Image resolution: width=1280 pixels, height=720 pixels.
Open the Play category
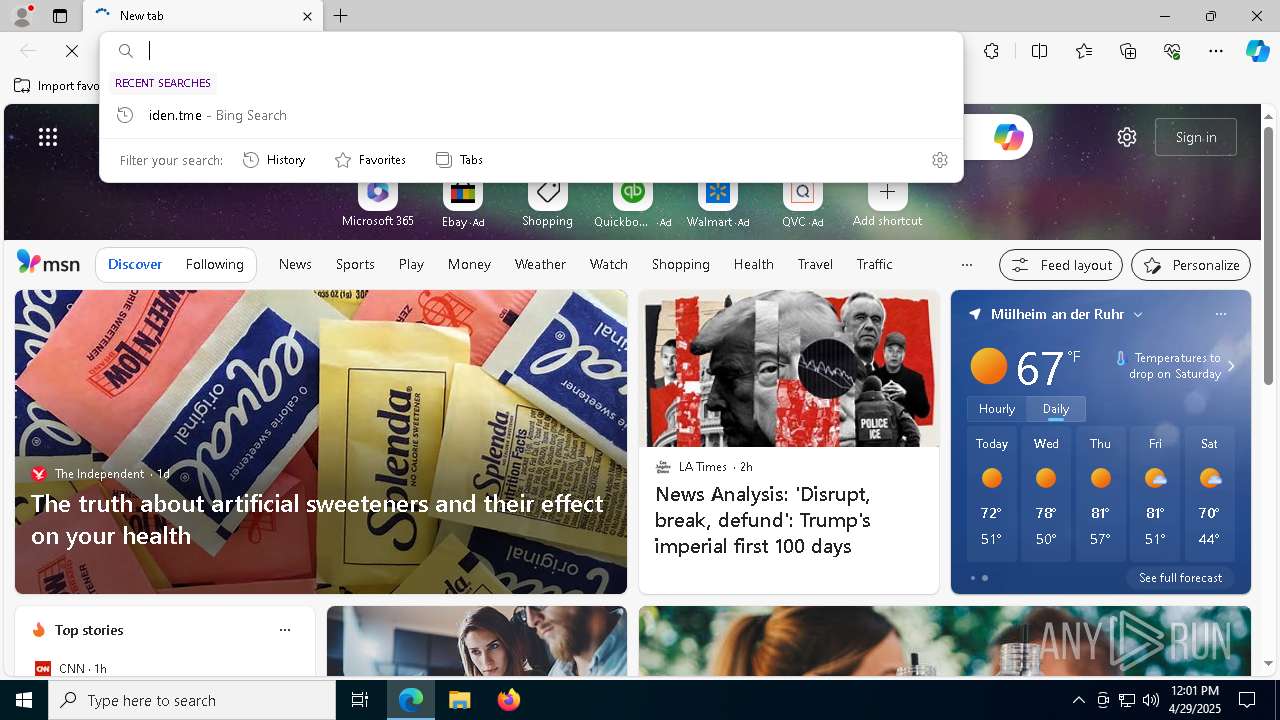coord(411,265)
